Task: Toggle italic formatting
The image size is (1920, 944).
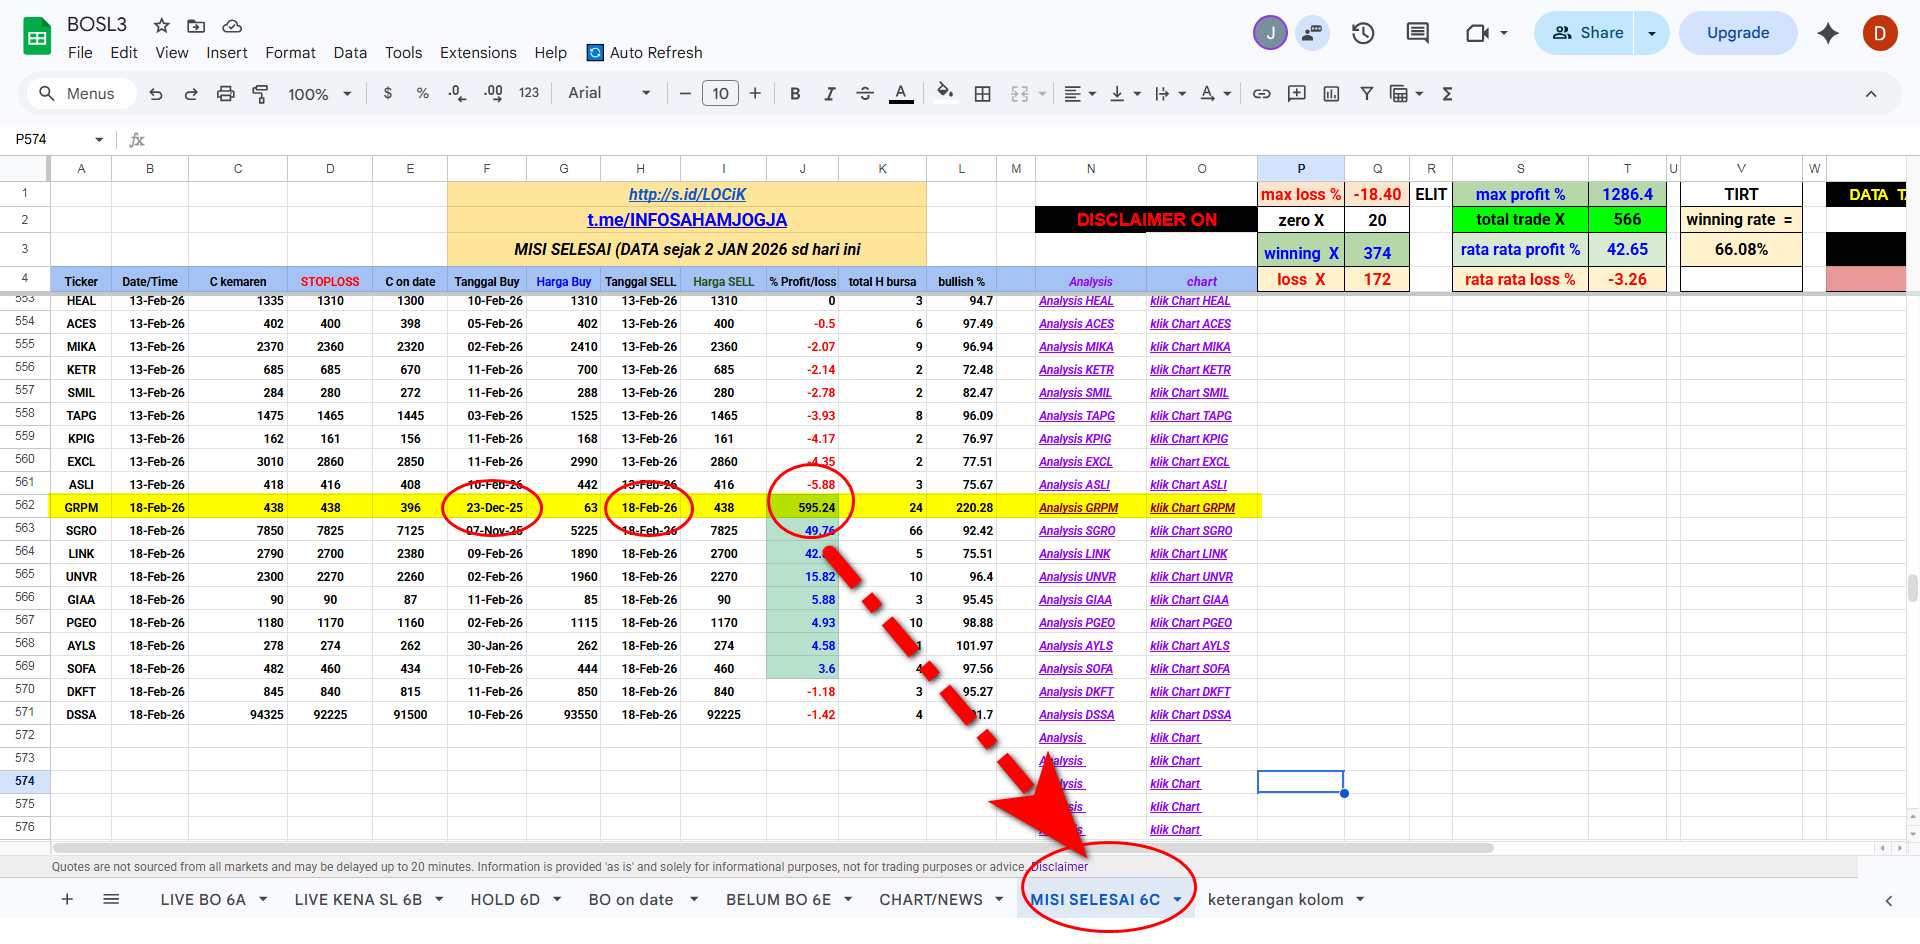Action: [829, 94]
